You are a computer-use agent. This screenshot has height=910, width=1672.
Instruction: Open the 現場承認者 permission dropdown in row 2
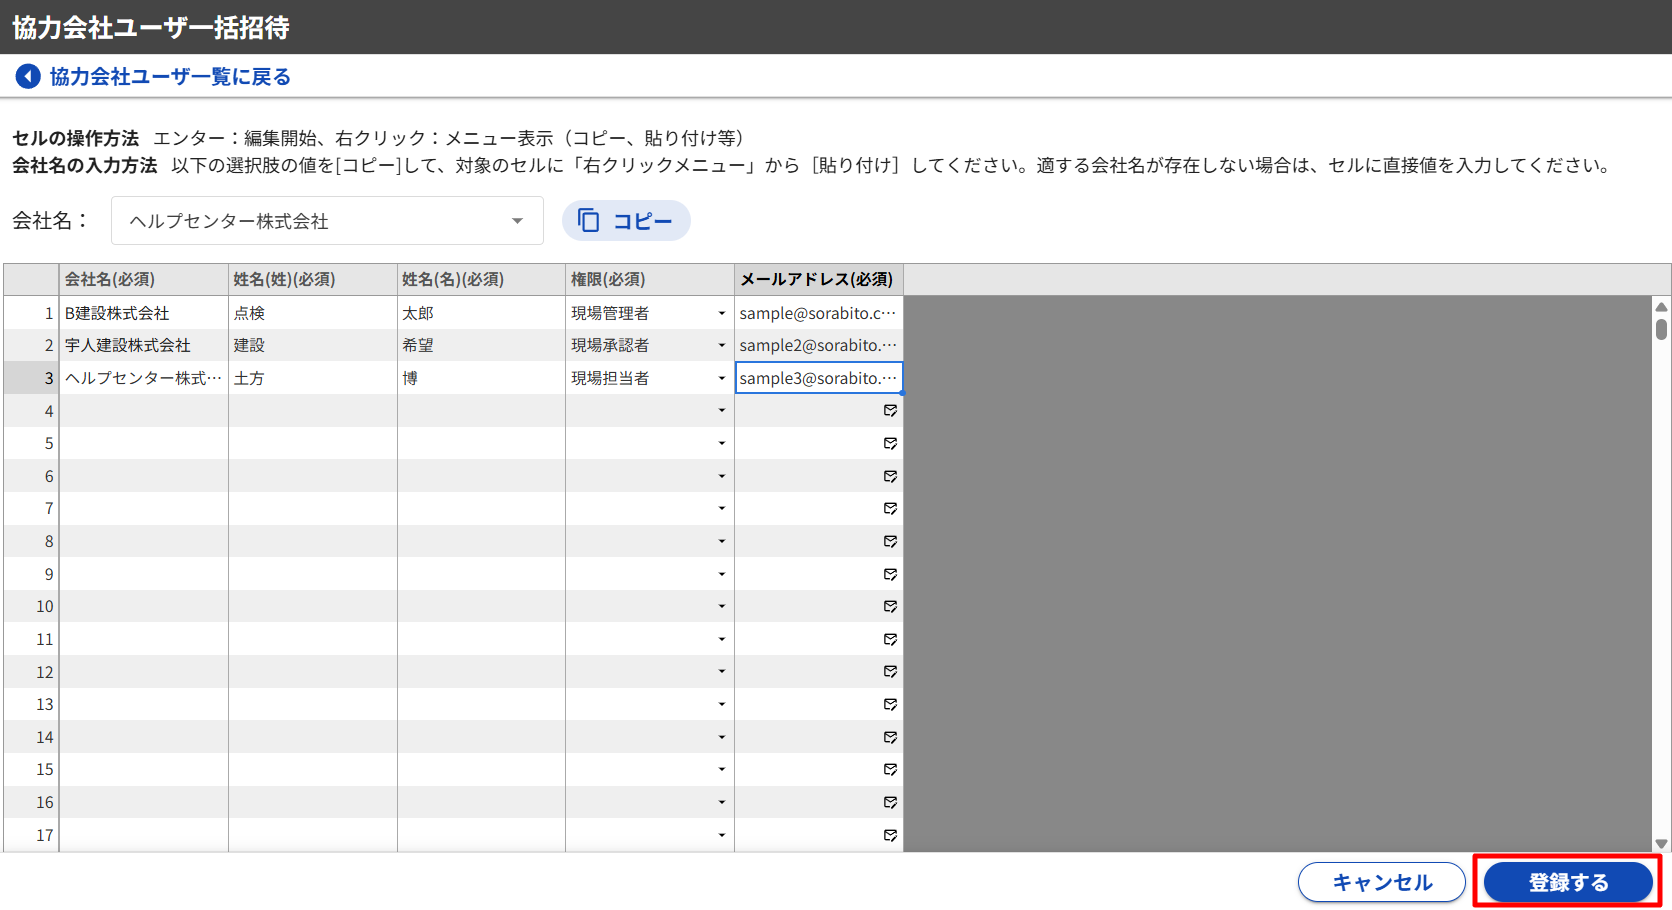click(x=721, y=346)
